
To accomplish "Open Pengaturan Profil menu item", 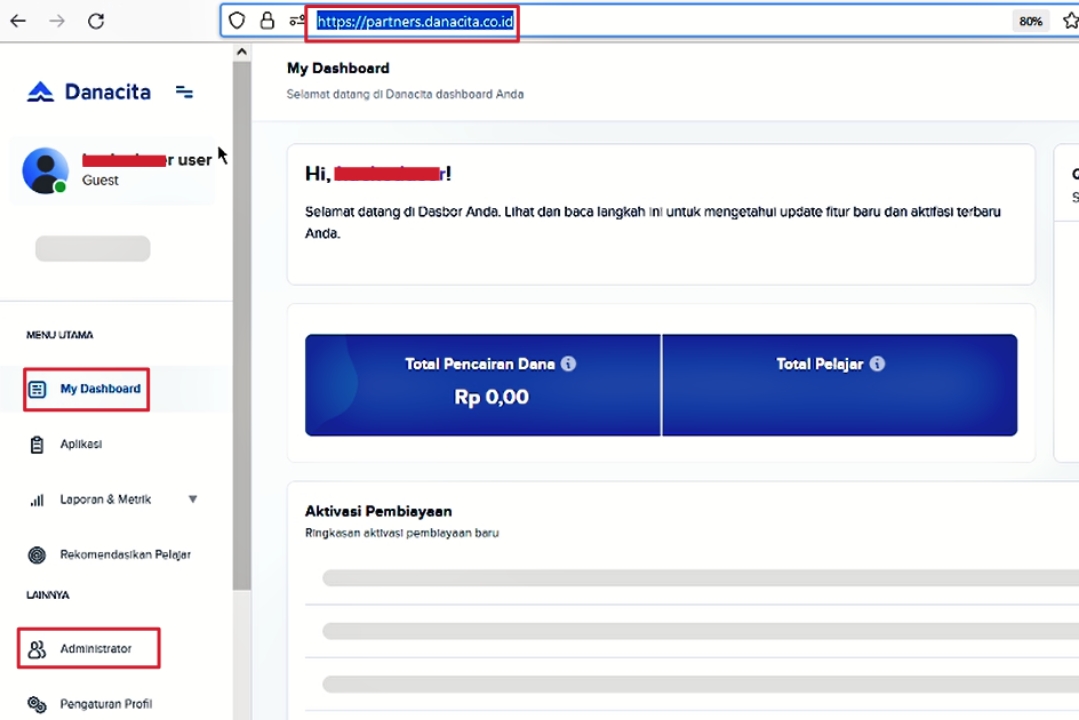I will click(x=106, y=703).
